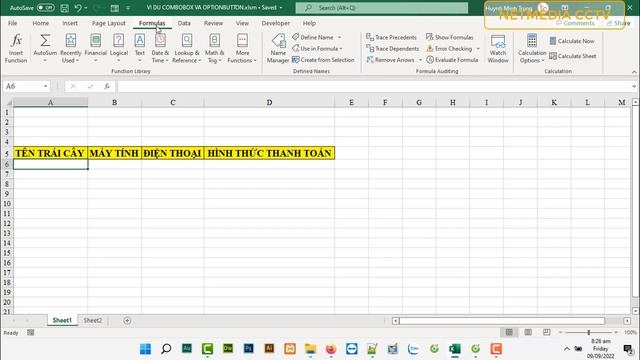Click Error Checking button
The width and height of the screenshot is (640, 360).
tap(449, 49)
